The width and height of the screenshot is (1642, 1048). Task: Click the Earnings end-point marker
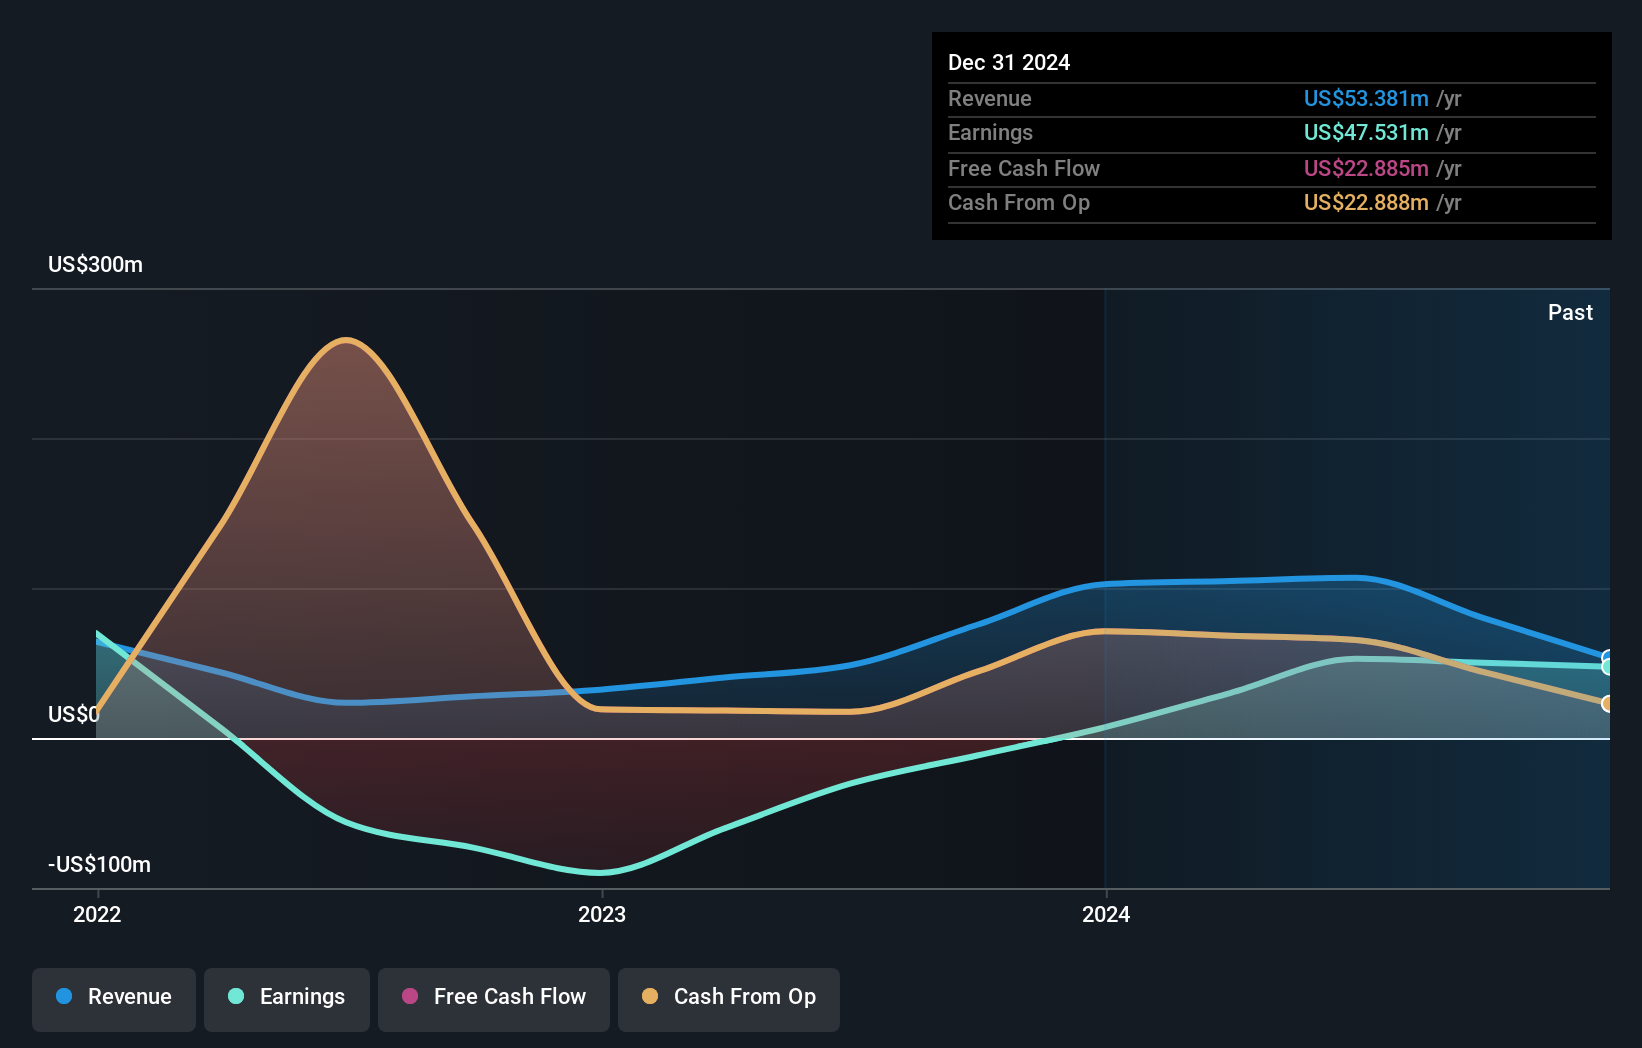coord(1607,666)
